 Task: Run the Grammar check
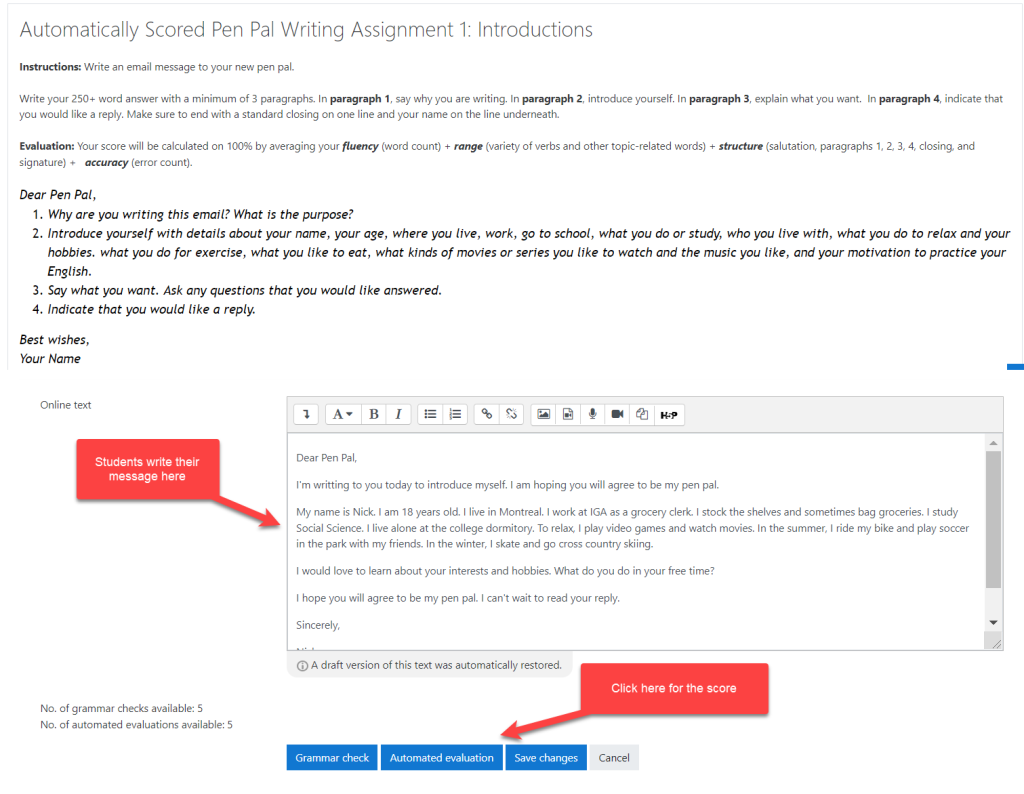tap(332, 757)
